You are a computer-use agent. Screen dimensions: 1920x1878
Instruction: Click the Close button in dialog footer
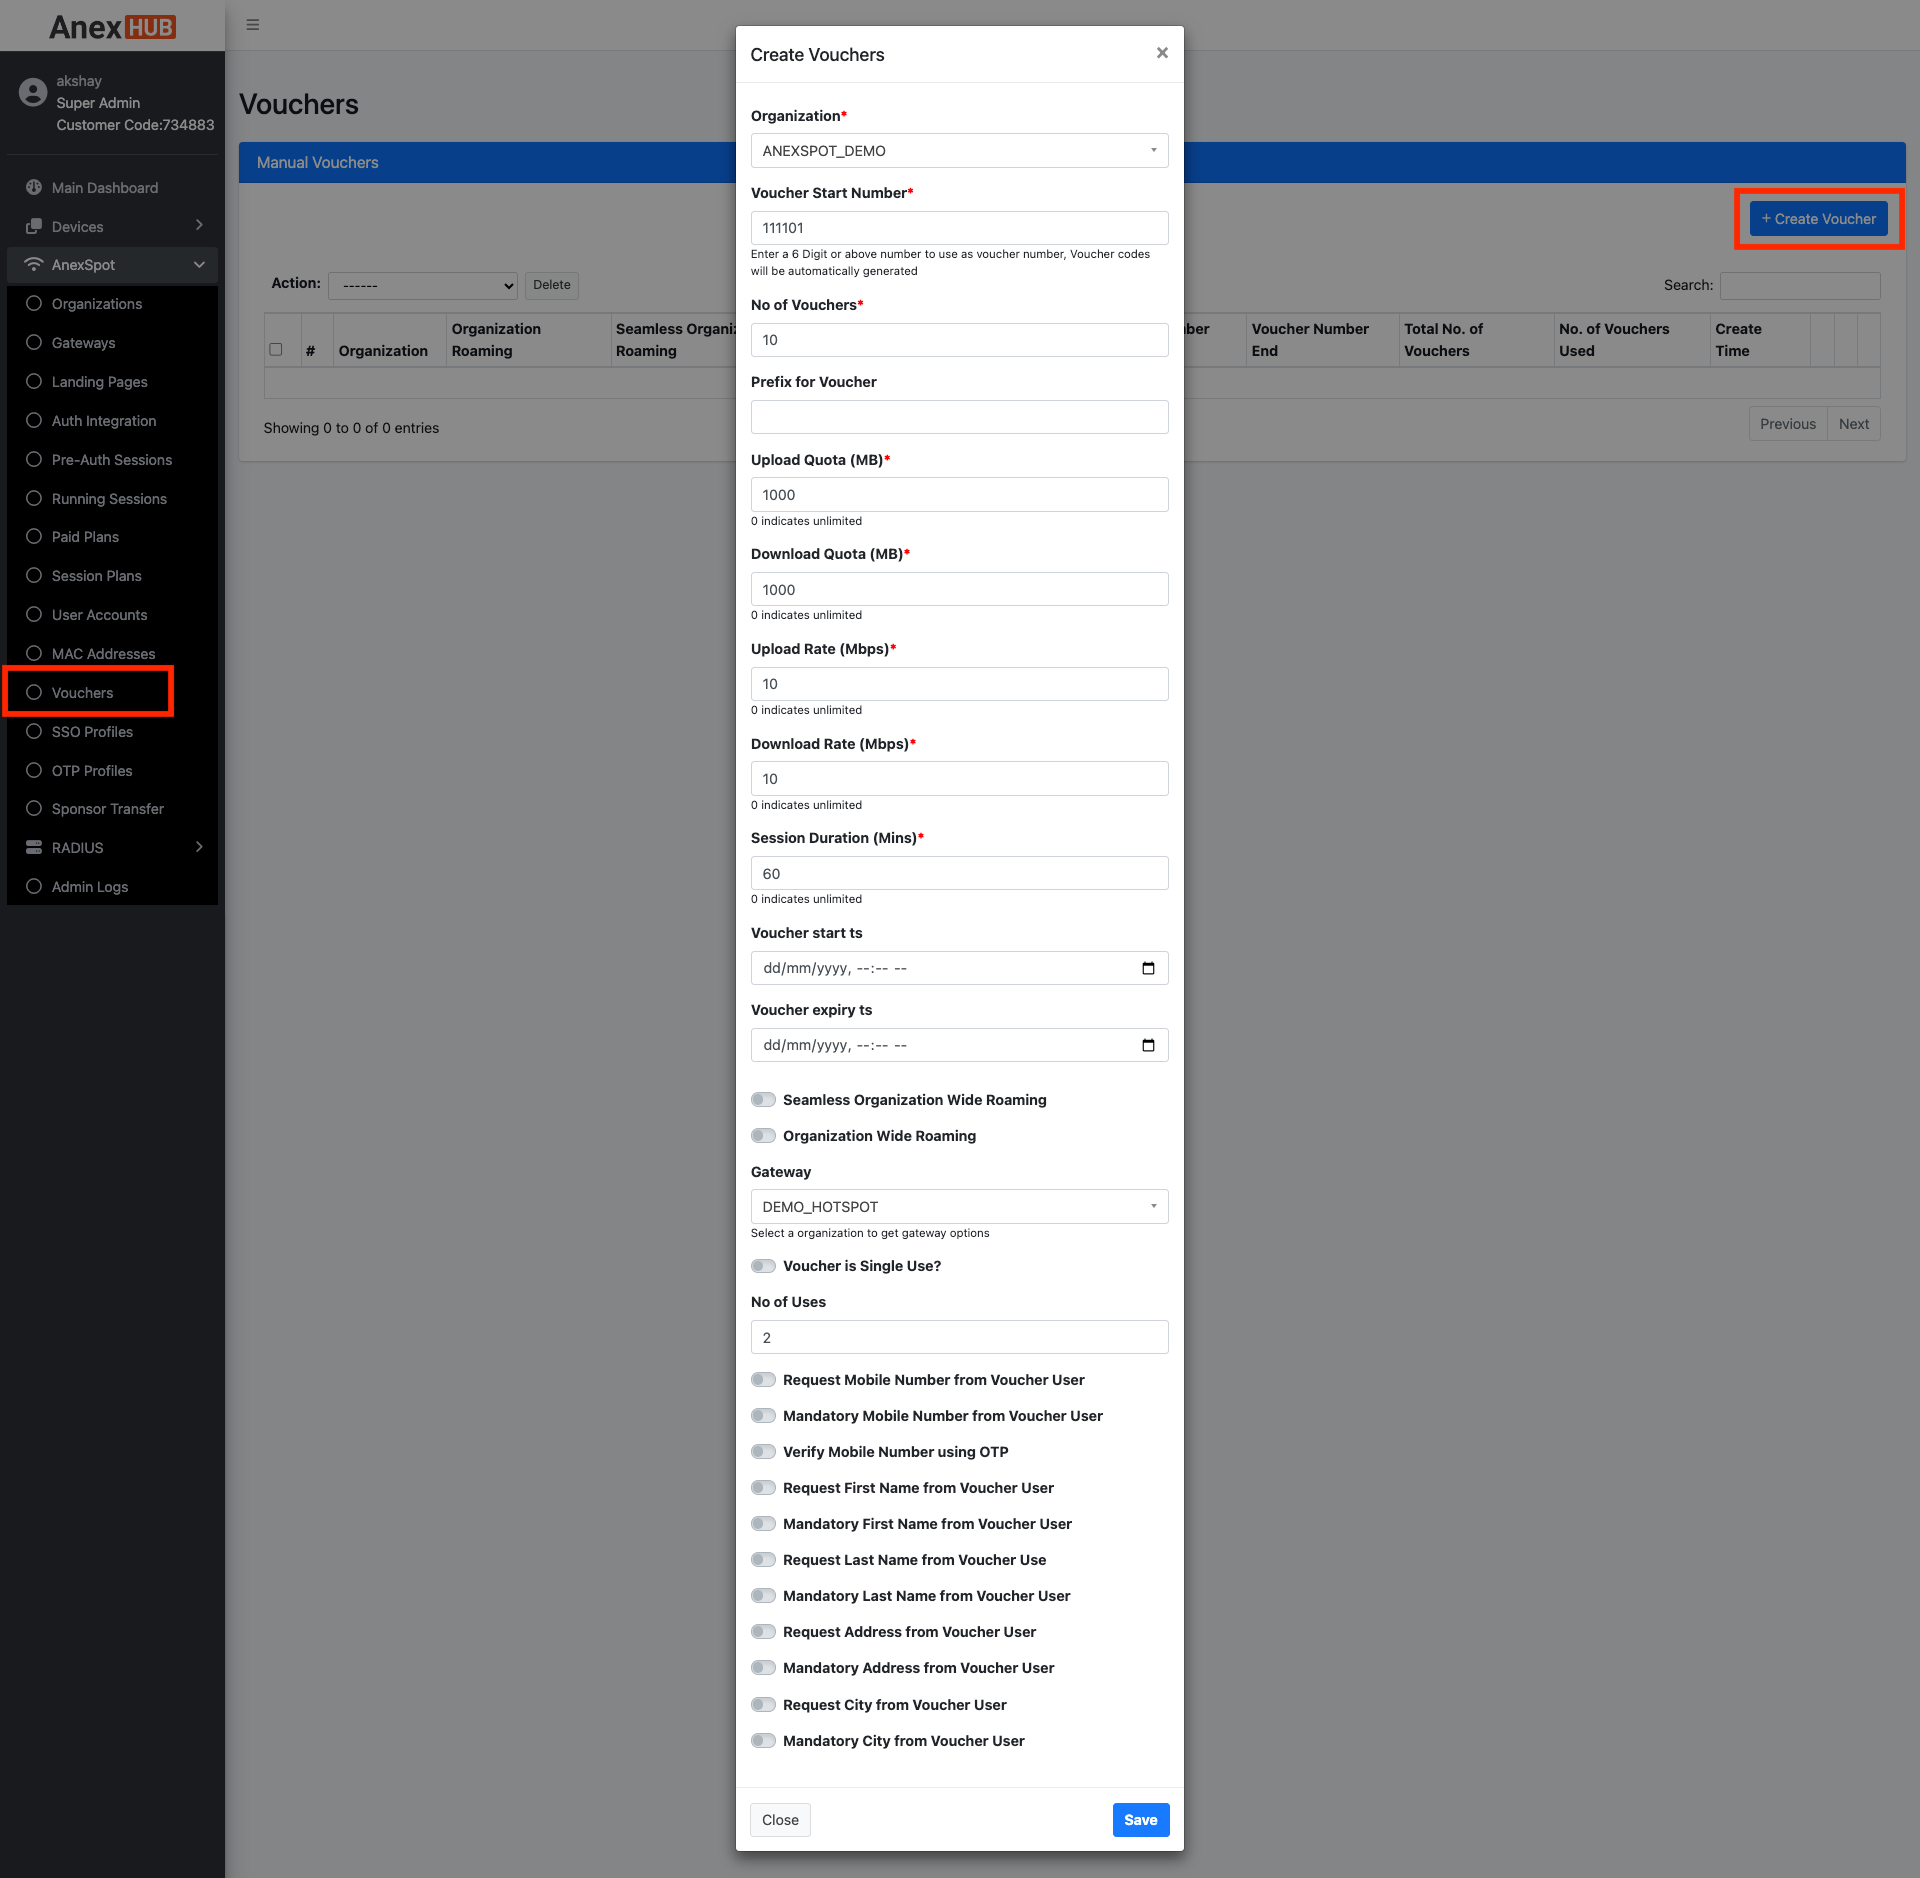(x=780, y=1820)
